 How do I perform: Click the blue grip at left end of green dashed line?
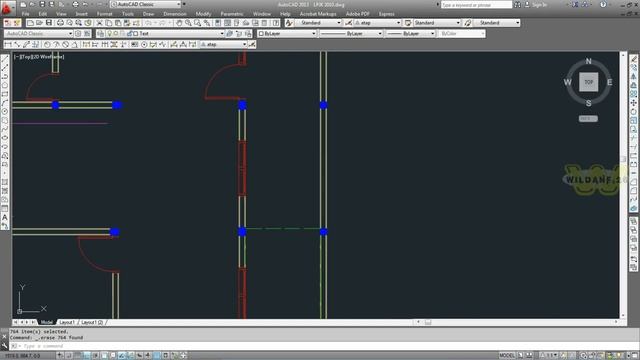tap(242, 232)
